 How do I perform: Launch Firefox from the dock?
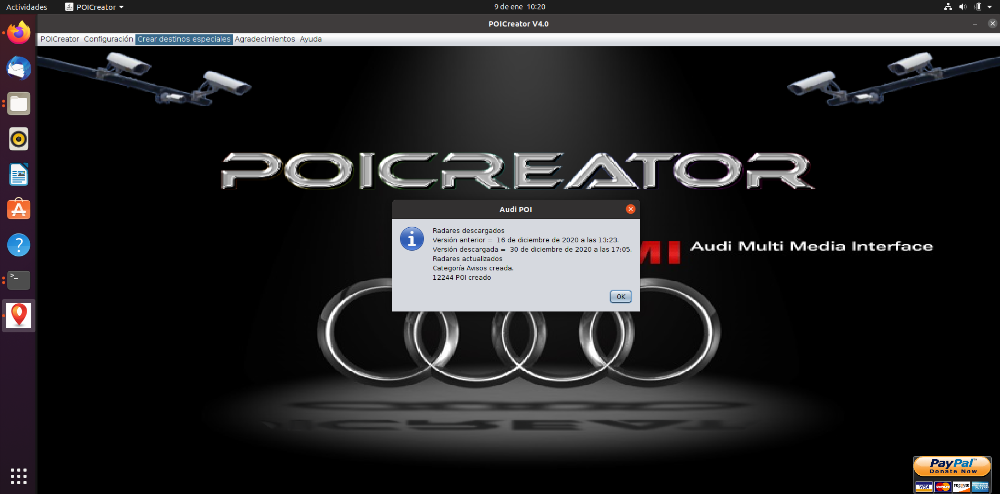[19, 32]
